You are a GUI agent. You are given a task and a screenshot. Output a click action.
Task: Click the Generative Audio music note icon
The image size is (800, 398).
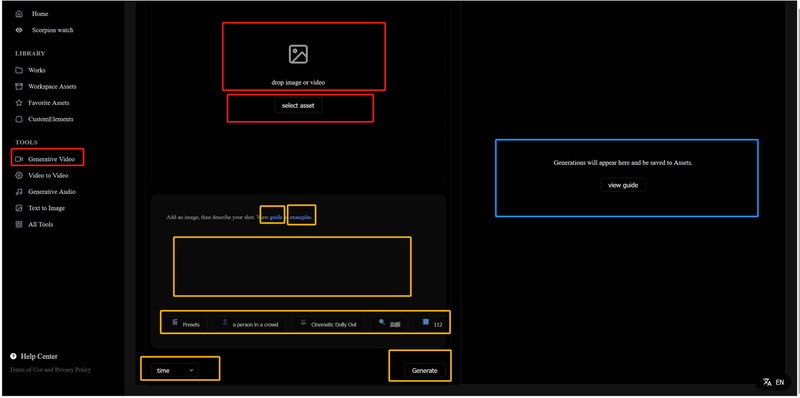point(19,192)
